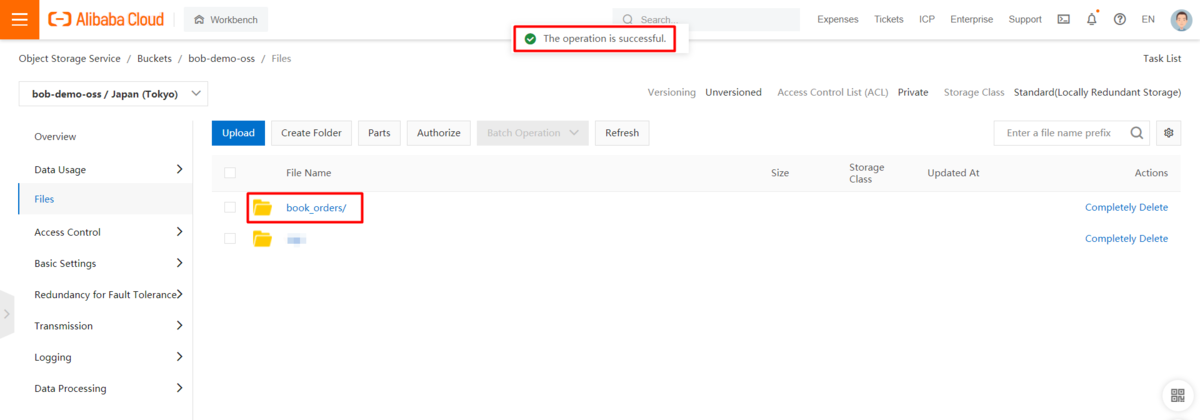Click the Storage Class column header
This screenshot has width=1200, height=420.
pyautogui.click(x=867, y=173)
